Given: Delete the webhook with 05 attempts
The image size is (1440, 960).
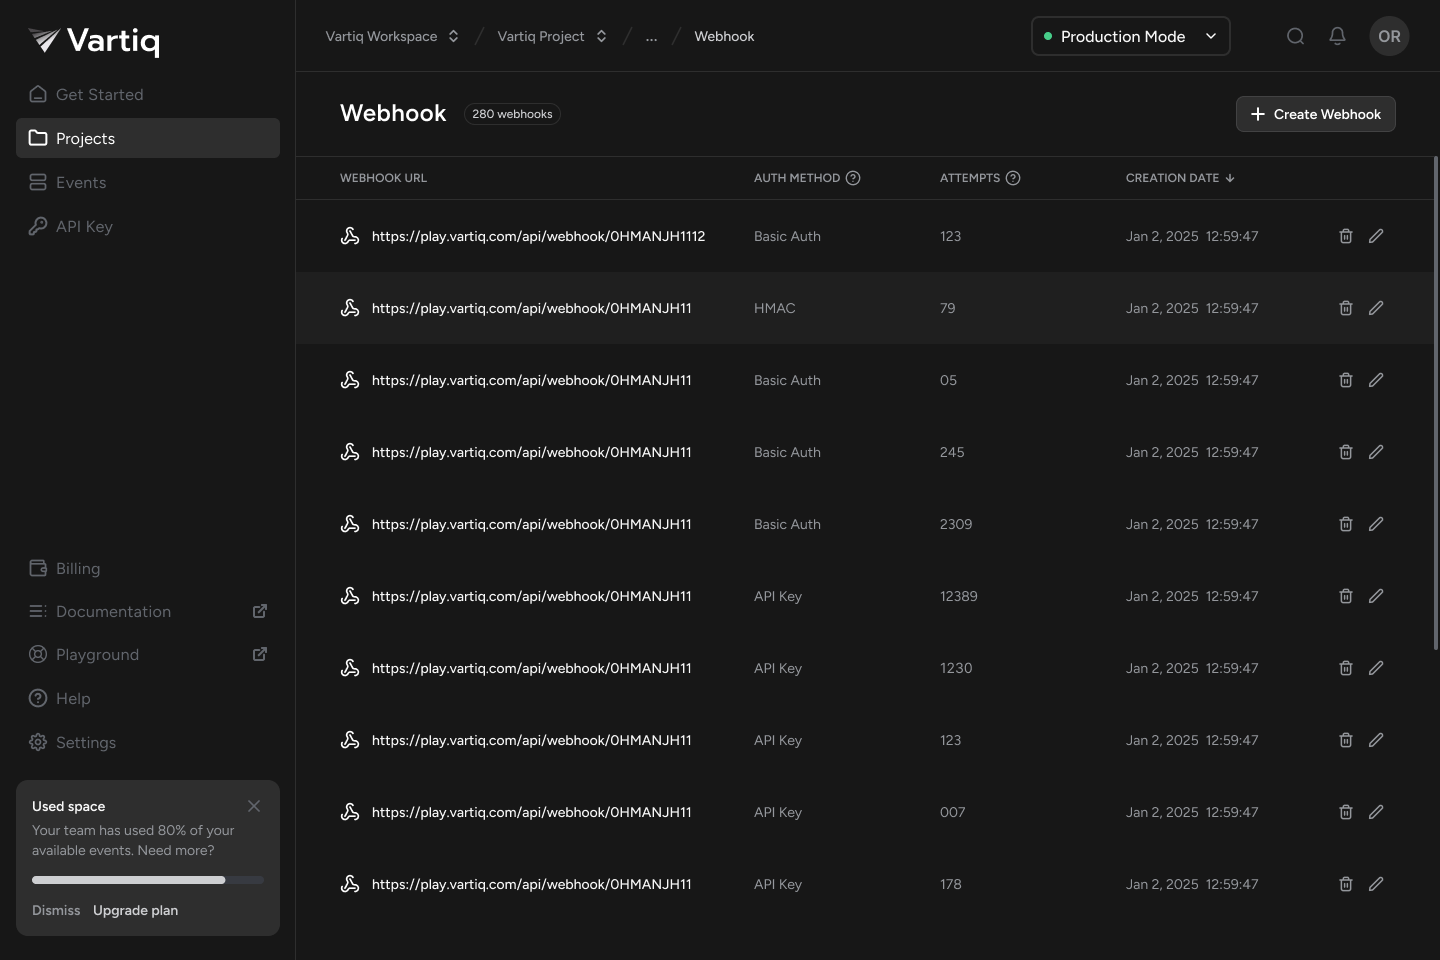Looking at the screenshot, I should coord(1346,380).
